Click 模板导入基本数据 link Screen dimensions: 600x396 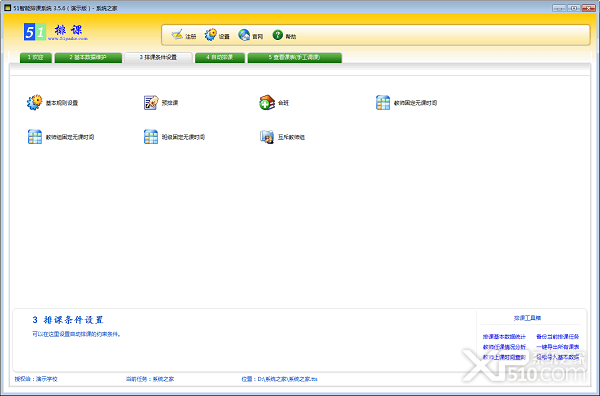coord(558,357)
